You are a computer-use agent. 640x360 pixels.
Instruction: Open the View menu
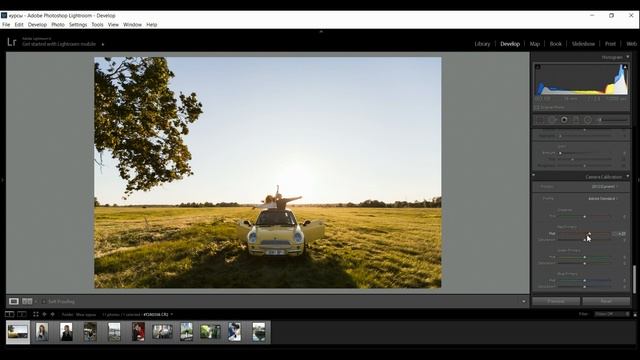click(x=113, y=24)
